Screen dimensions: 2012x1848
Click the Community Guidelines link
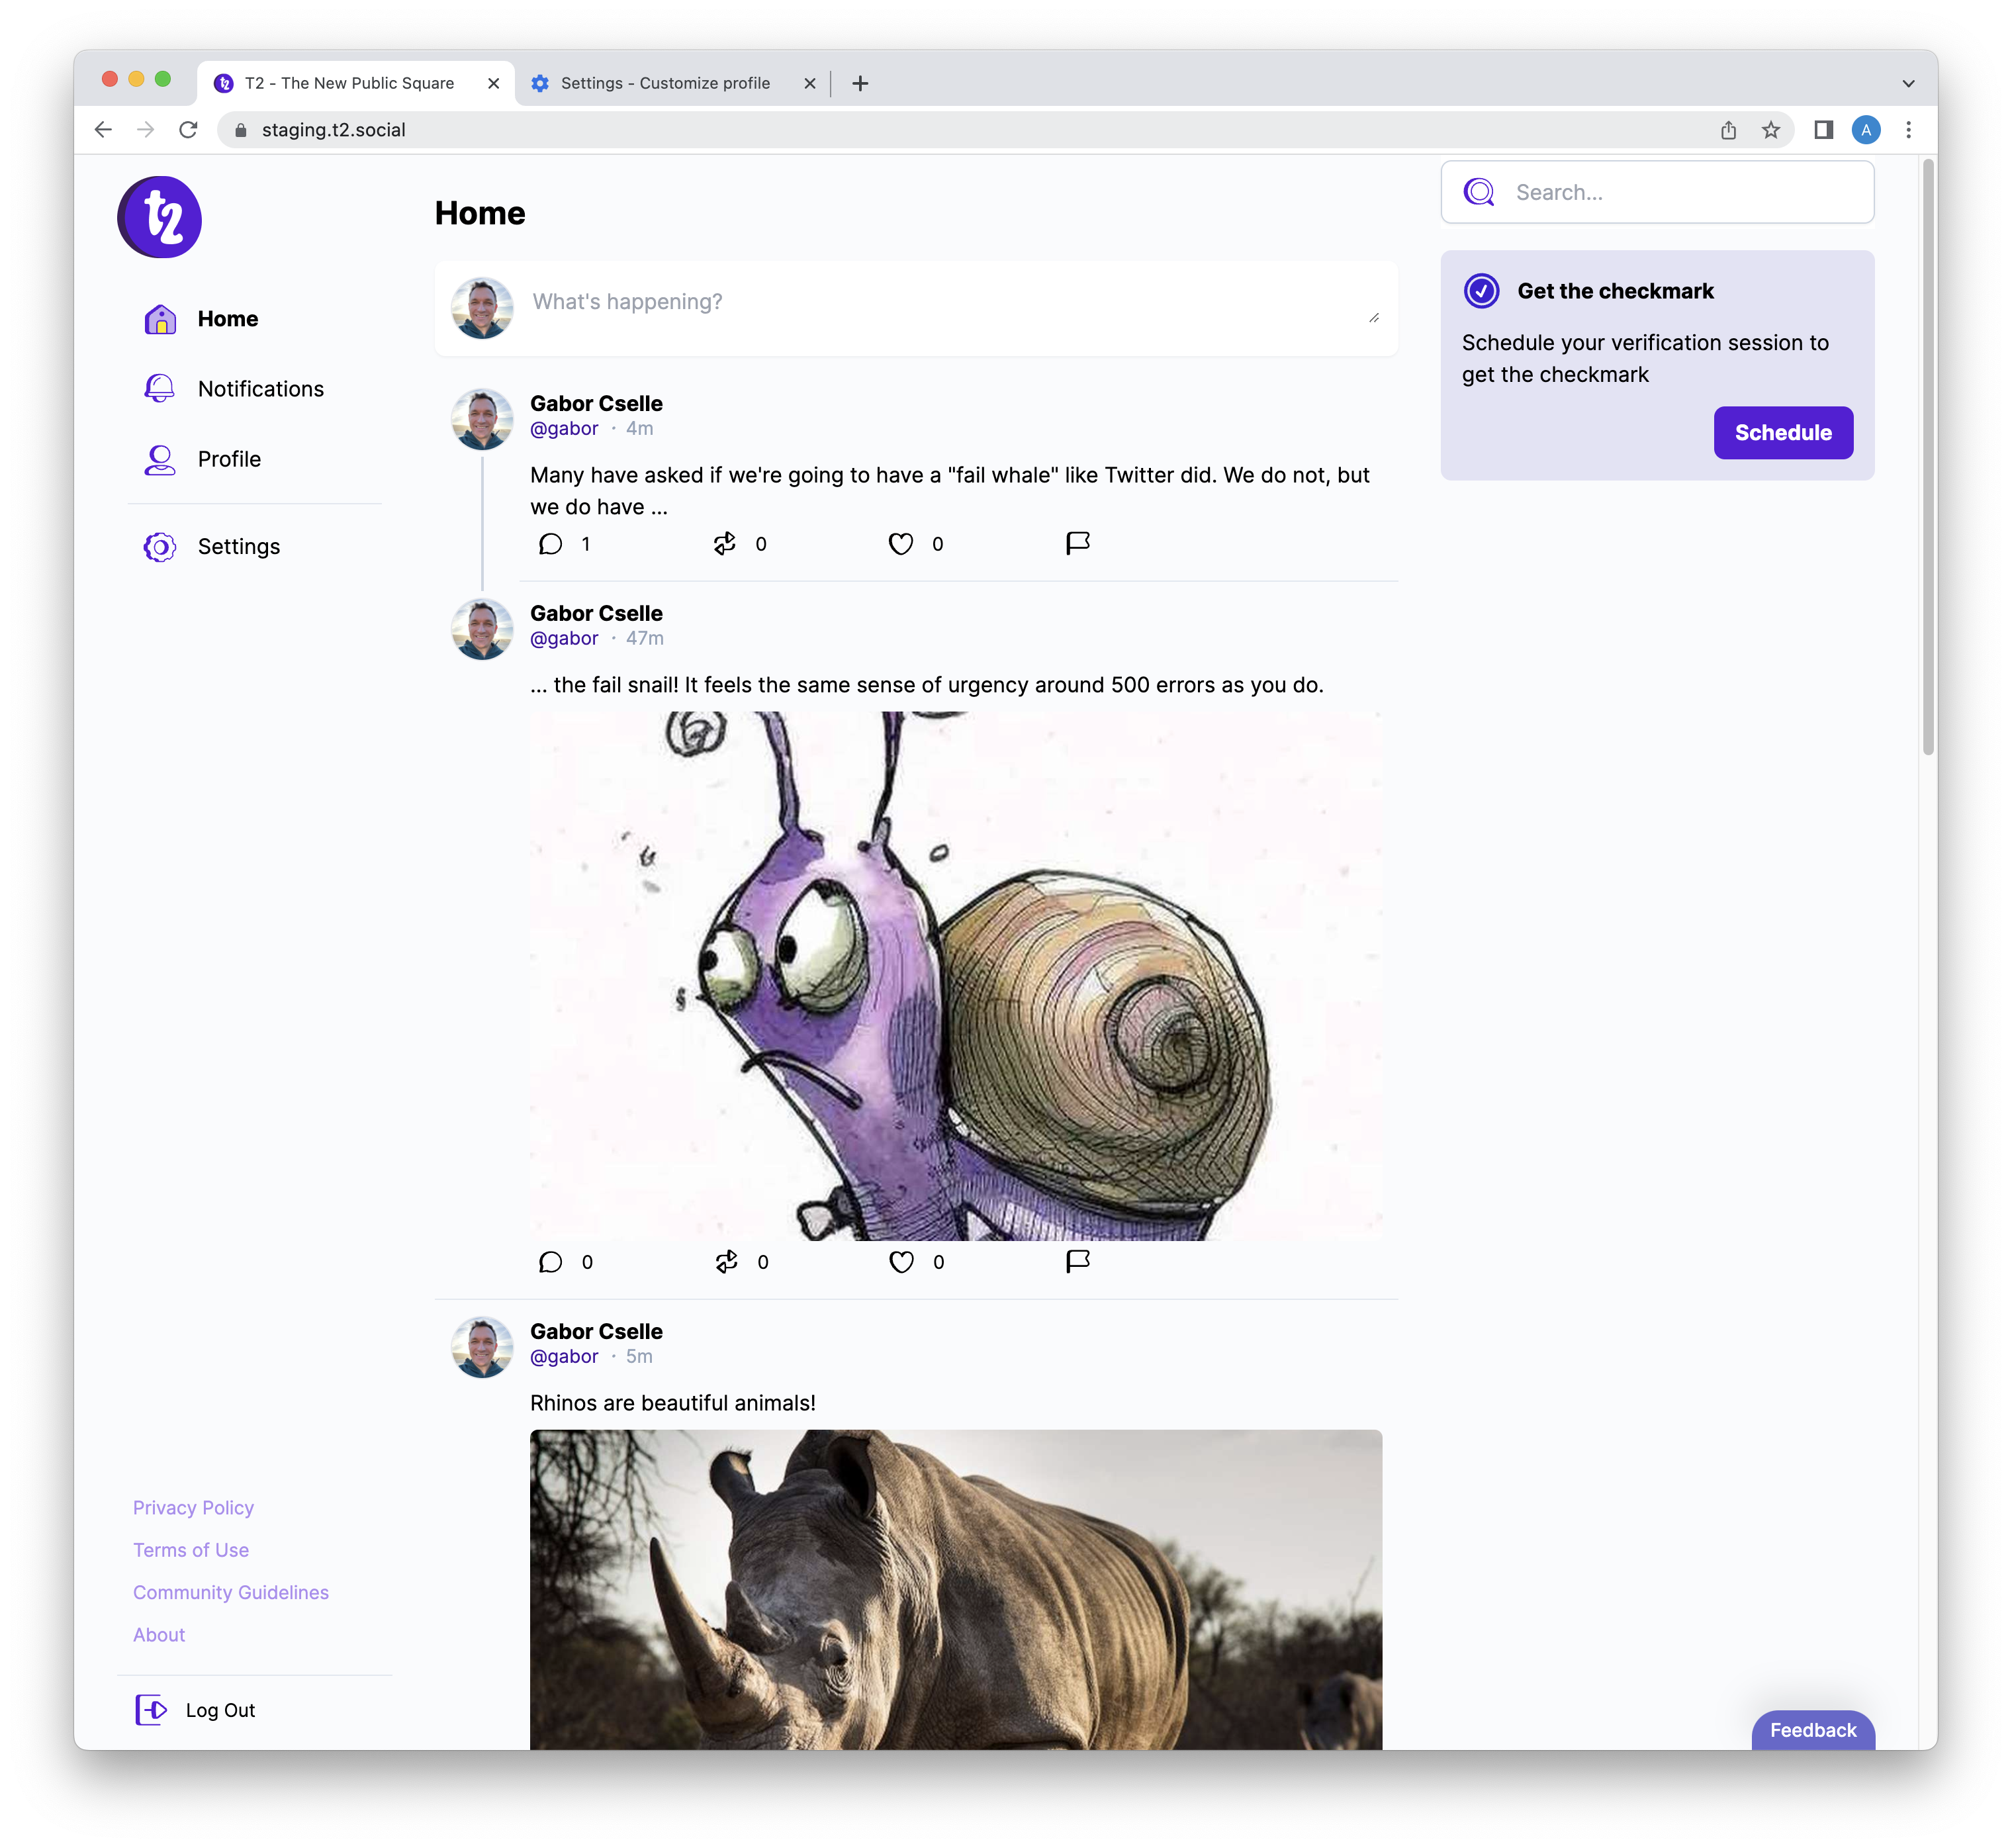point(232,1591)
